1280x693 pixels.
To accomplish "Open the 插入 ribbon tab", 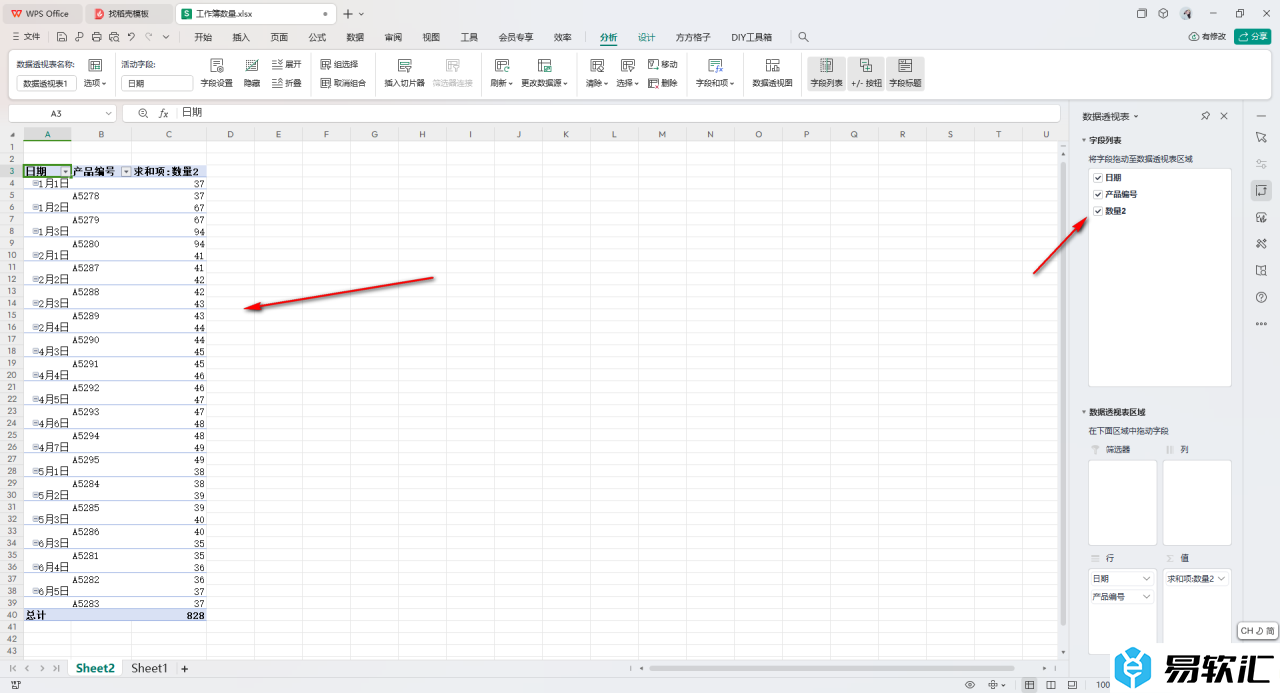I will tap(241, 37).
